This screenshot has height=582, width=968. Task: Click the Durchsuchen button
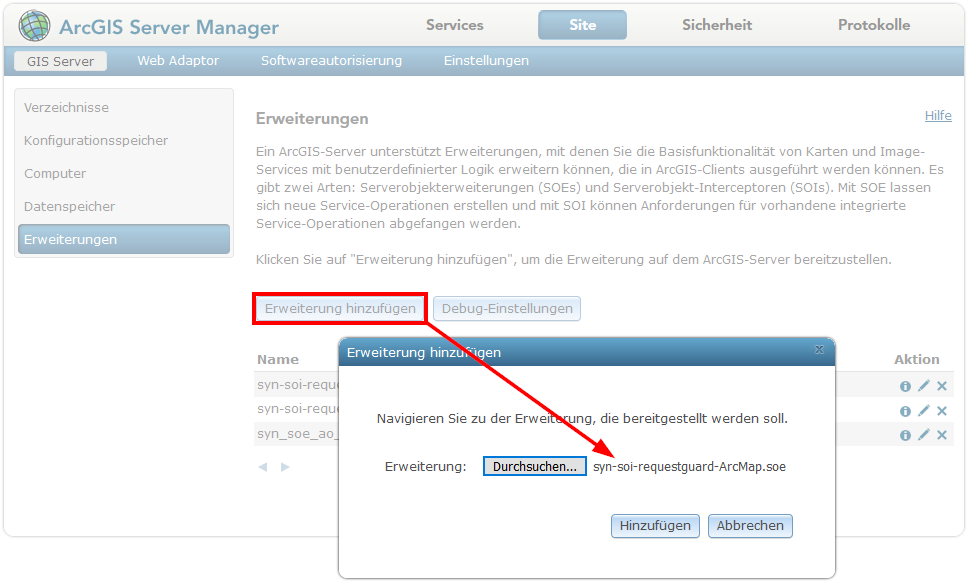point(534,465)
